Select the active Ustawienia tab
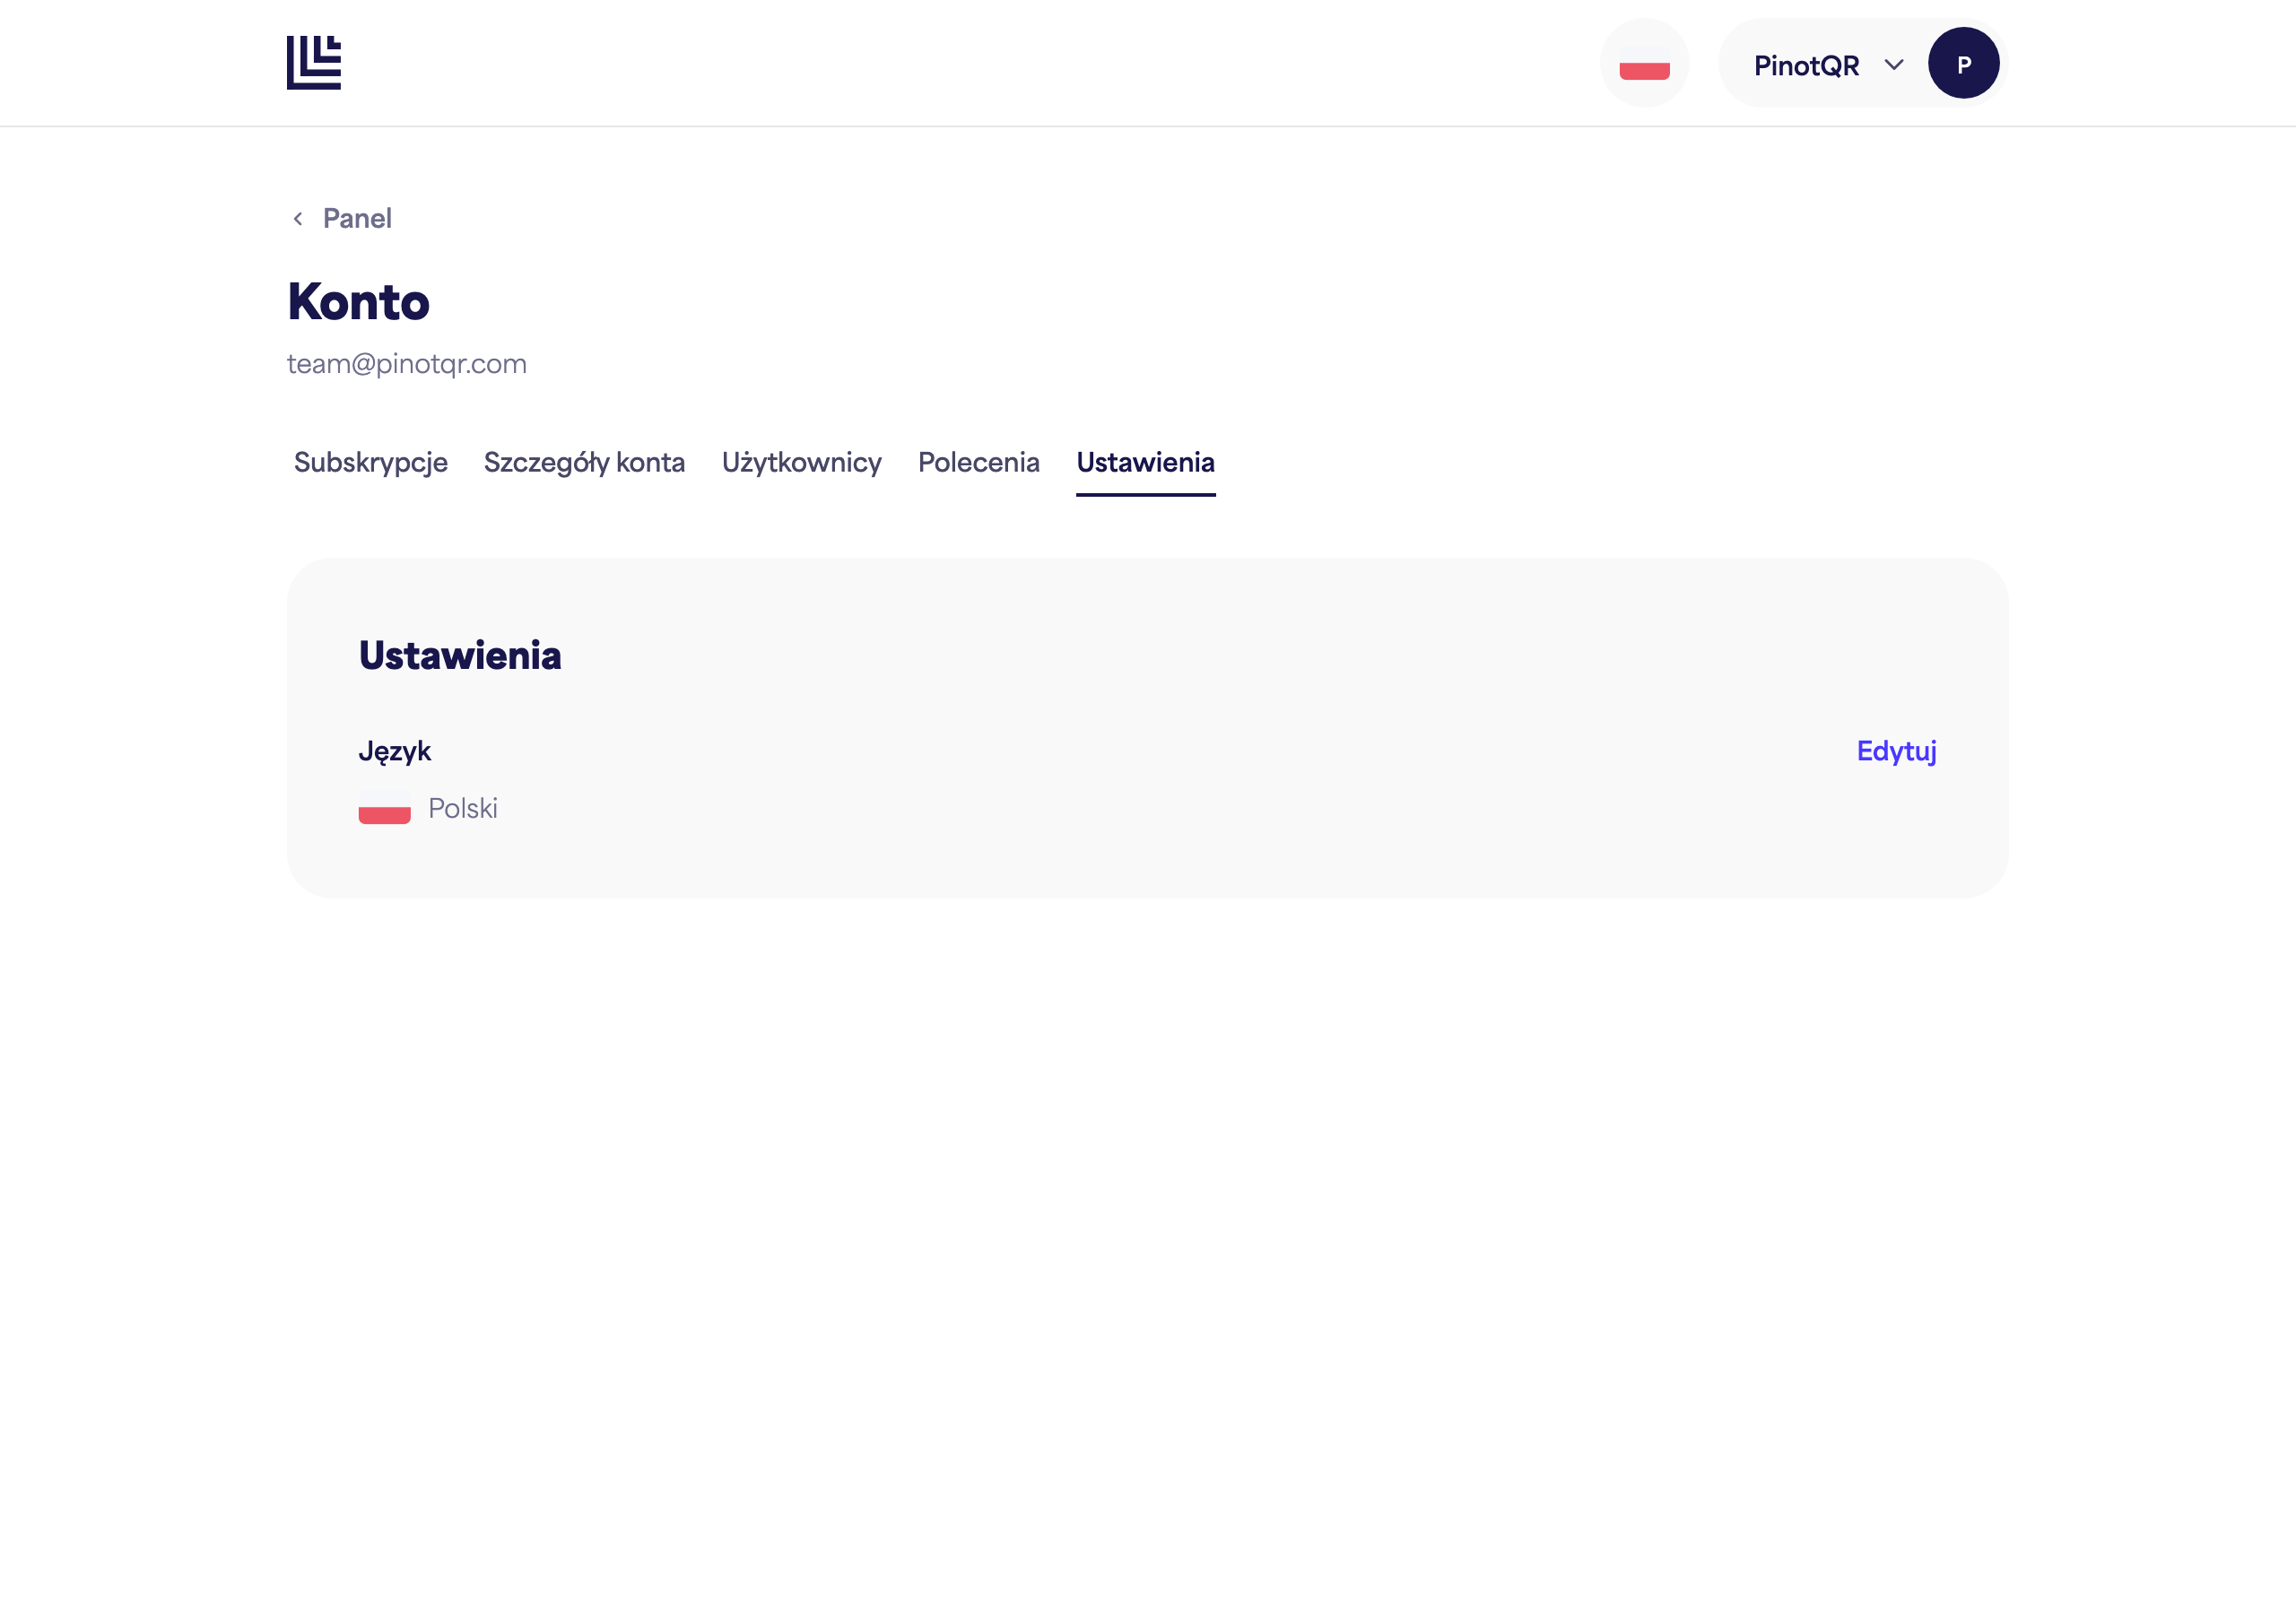 click(1145, 462)
